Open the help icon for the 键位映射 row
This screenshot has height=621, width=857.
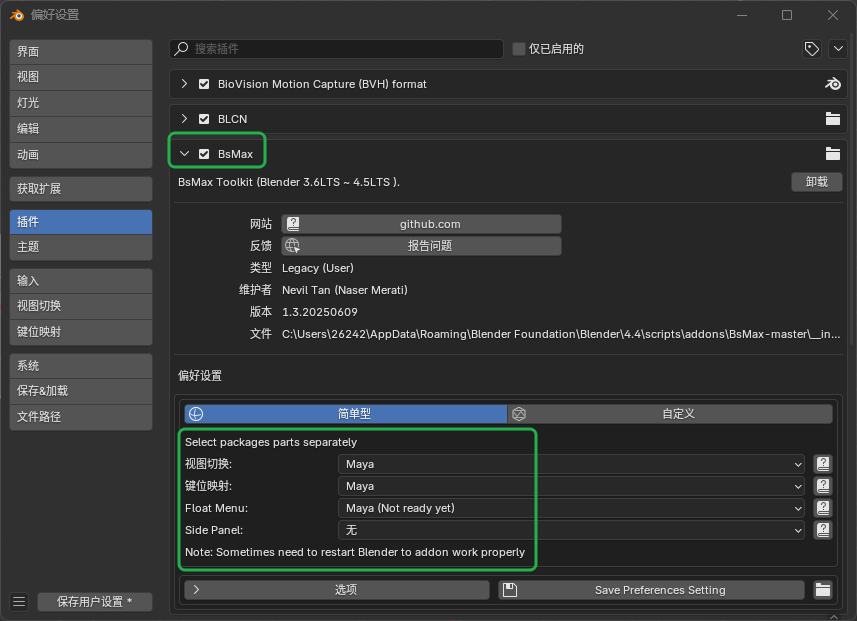(x=823, y=486)
